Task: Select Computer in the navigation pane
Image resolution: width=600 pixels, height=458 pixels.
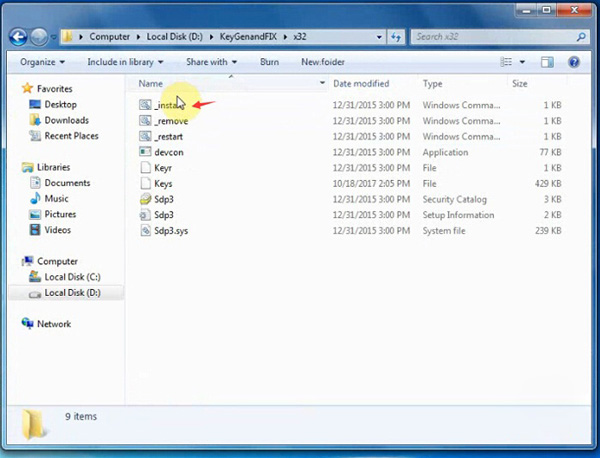Action: click(x=57, y=261)
